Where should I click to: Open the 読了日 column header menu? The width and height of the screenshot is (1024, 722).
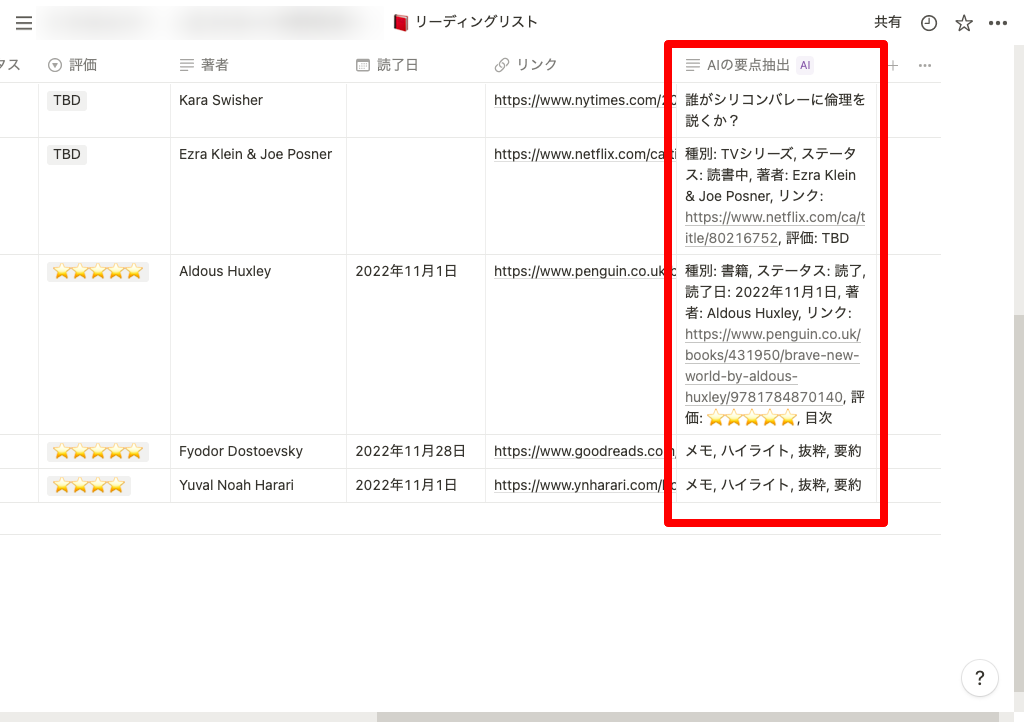coord(397,65)
